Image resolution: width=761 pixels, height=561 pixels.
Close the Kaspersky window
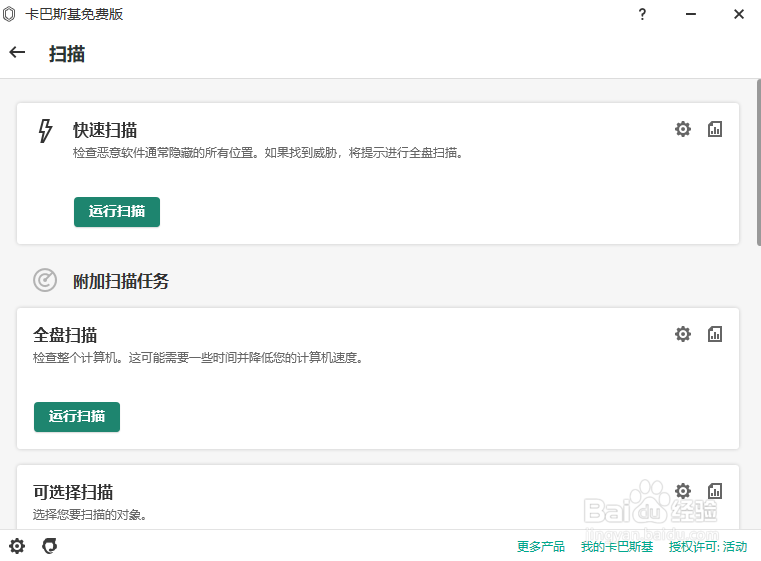739,14
